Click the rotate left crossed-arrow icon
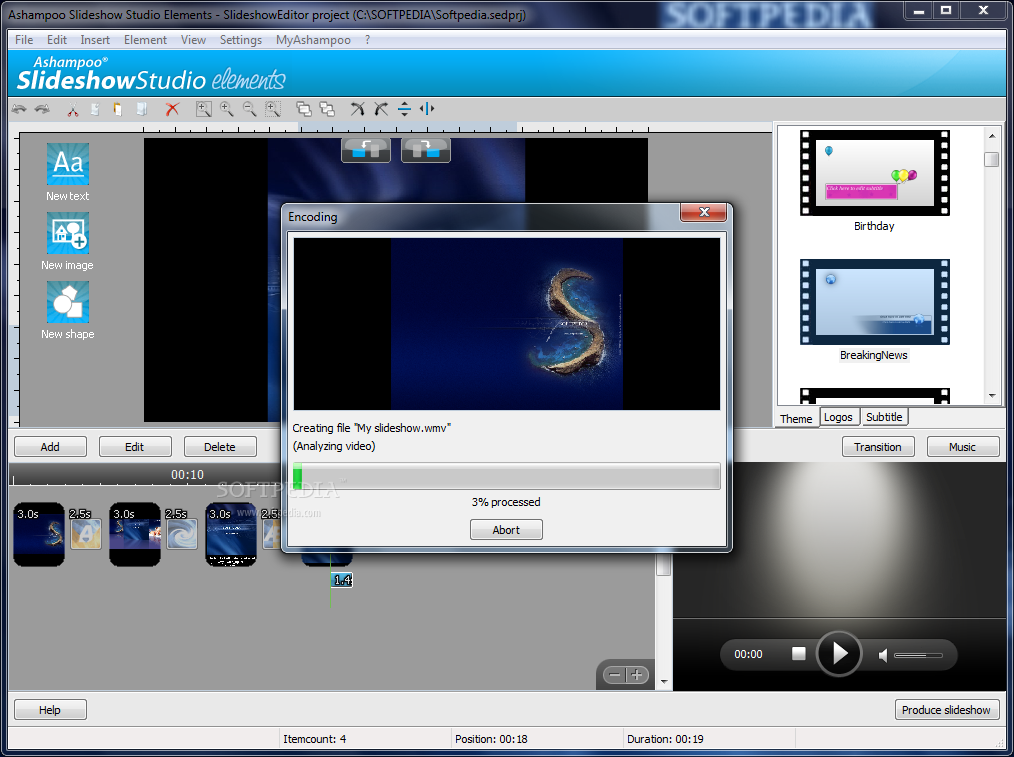The image size is (1014, 757). (357, 109)
